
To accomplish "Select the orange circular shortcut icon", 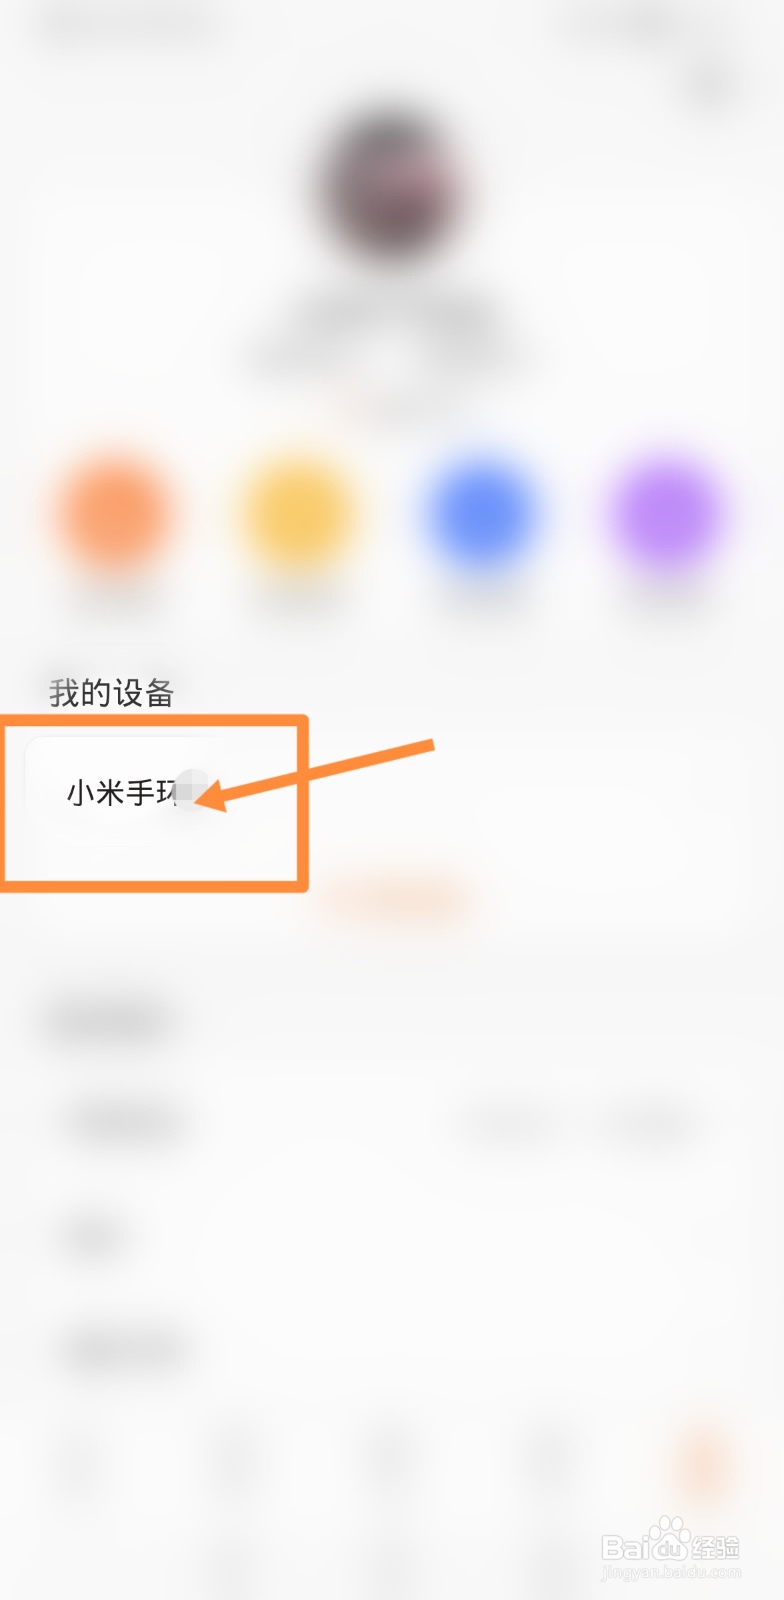I will click(114, 515).
